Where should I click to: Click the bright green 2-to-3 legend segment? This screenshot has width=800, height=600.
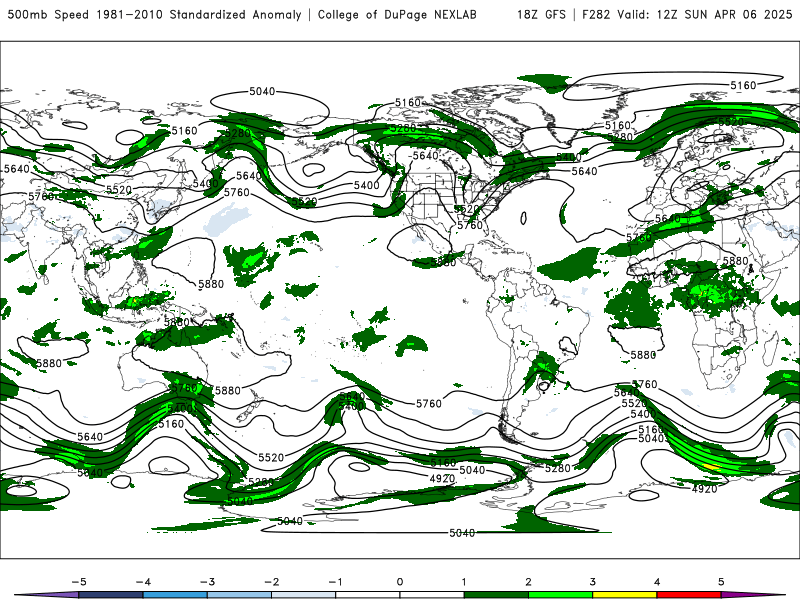[x=560, y=595]
